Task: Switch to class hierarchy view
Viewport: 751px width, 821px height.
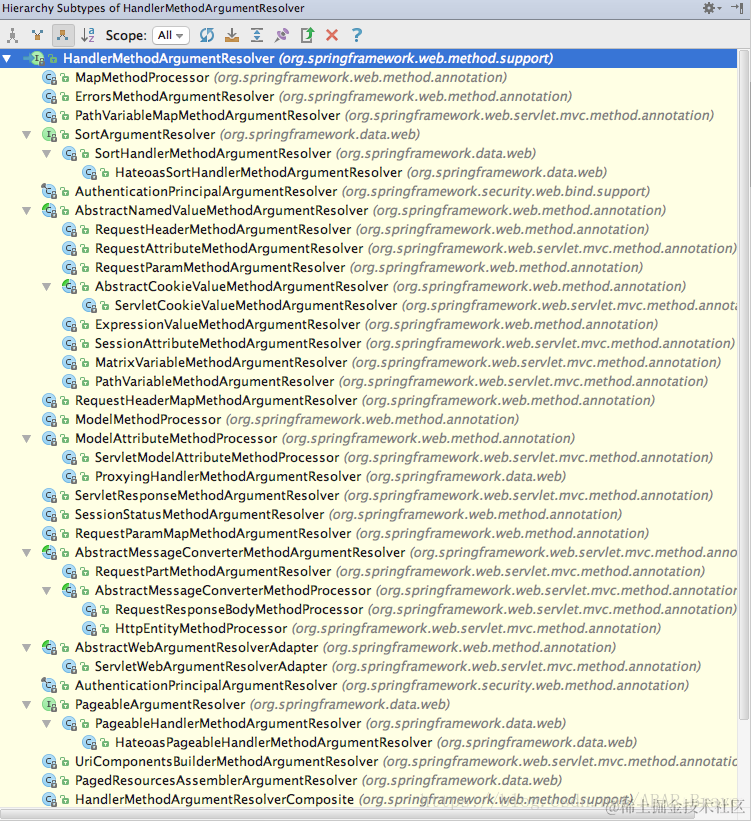Action: pyautogui.click(x=12, y=35)
